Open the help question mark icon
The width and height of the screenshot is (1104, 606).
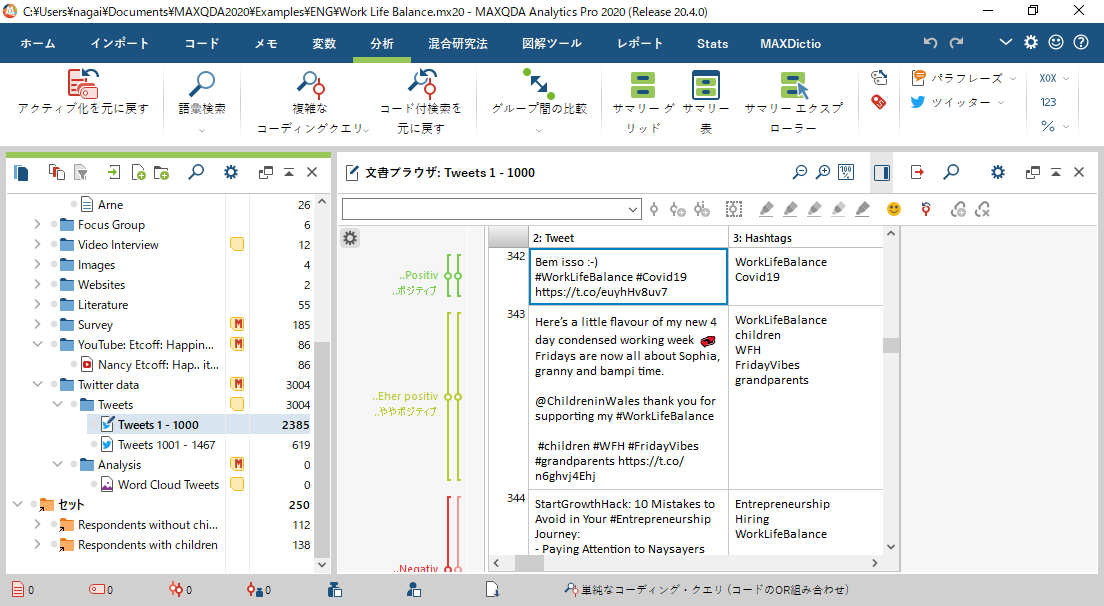coord(1081,42)
